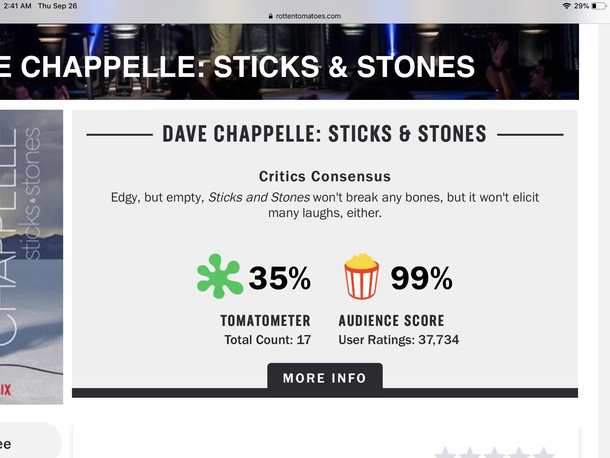Tap the battery indicator icon
This screenshot has width=610, height=458.
point(599,6)
